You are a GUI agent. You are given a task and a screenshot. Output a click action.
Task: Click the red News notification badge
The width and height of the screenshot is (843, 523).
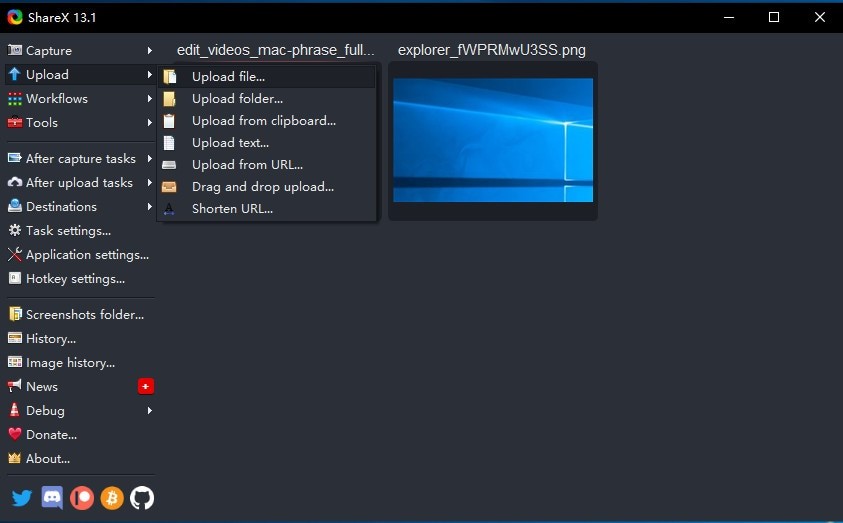pos(146,386)
